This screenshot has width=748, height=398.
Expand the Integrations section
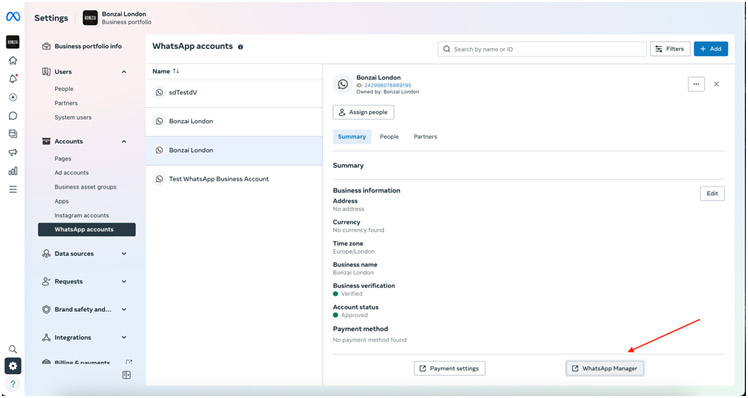(124, 337)
